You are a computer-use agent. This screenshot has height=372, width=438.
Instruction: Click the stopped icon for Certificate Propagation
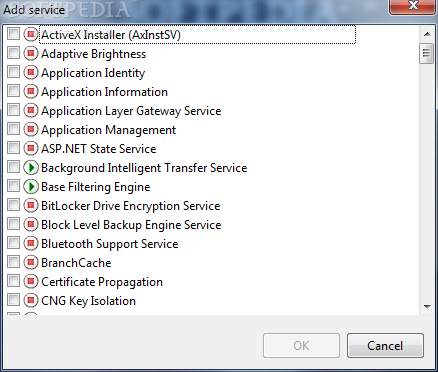coord(31,281)
